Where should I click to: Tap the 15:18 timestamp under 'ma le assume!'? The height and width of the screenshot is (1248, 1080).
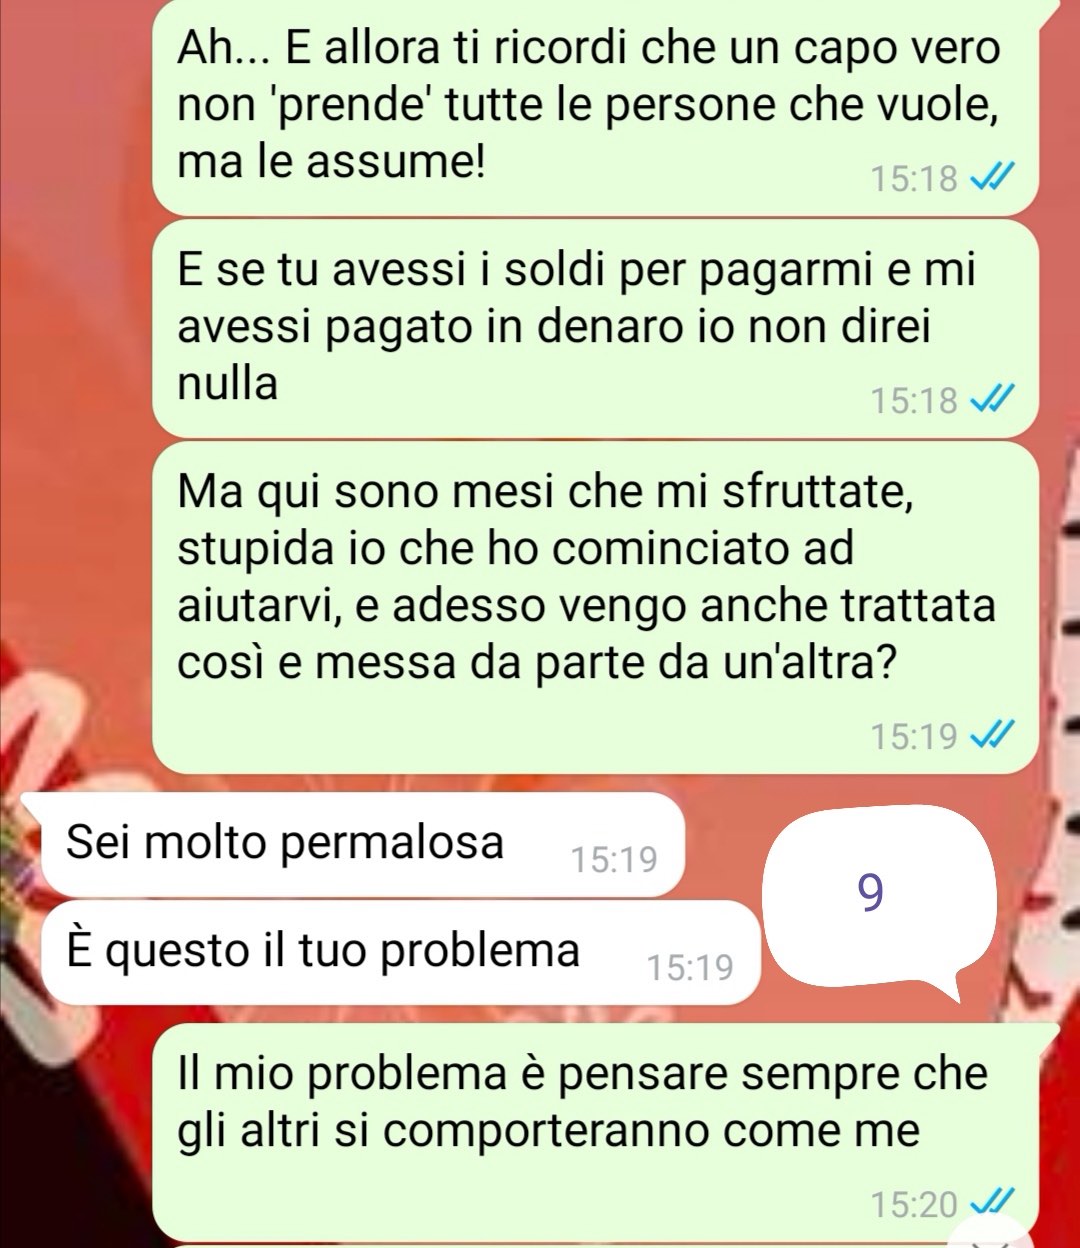tap(914, 180)
